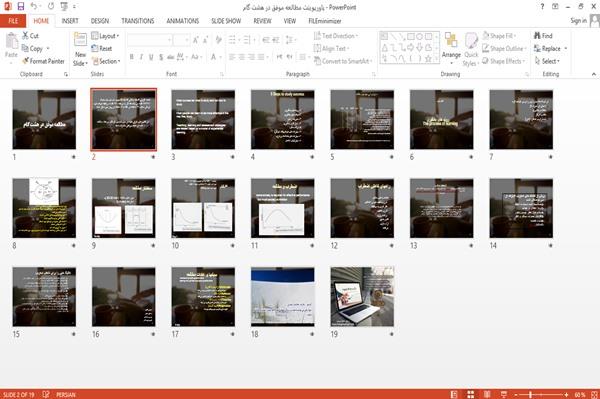Switch to the DESIGN tab
Screen dimensions: 600x399
point(100,21)
